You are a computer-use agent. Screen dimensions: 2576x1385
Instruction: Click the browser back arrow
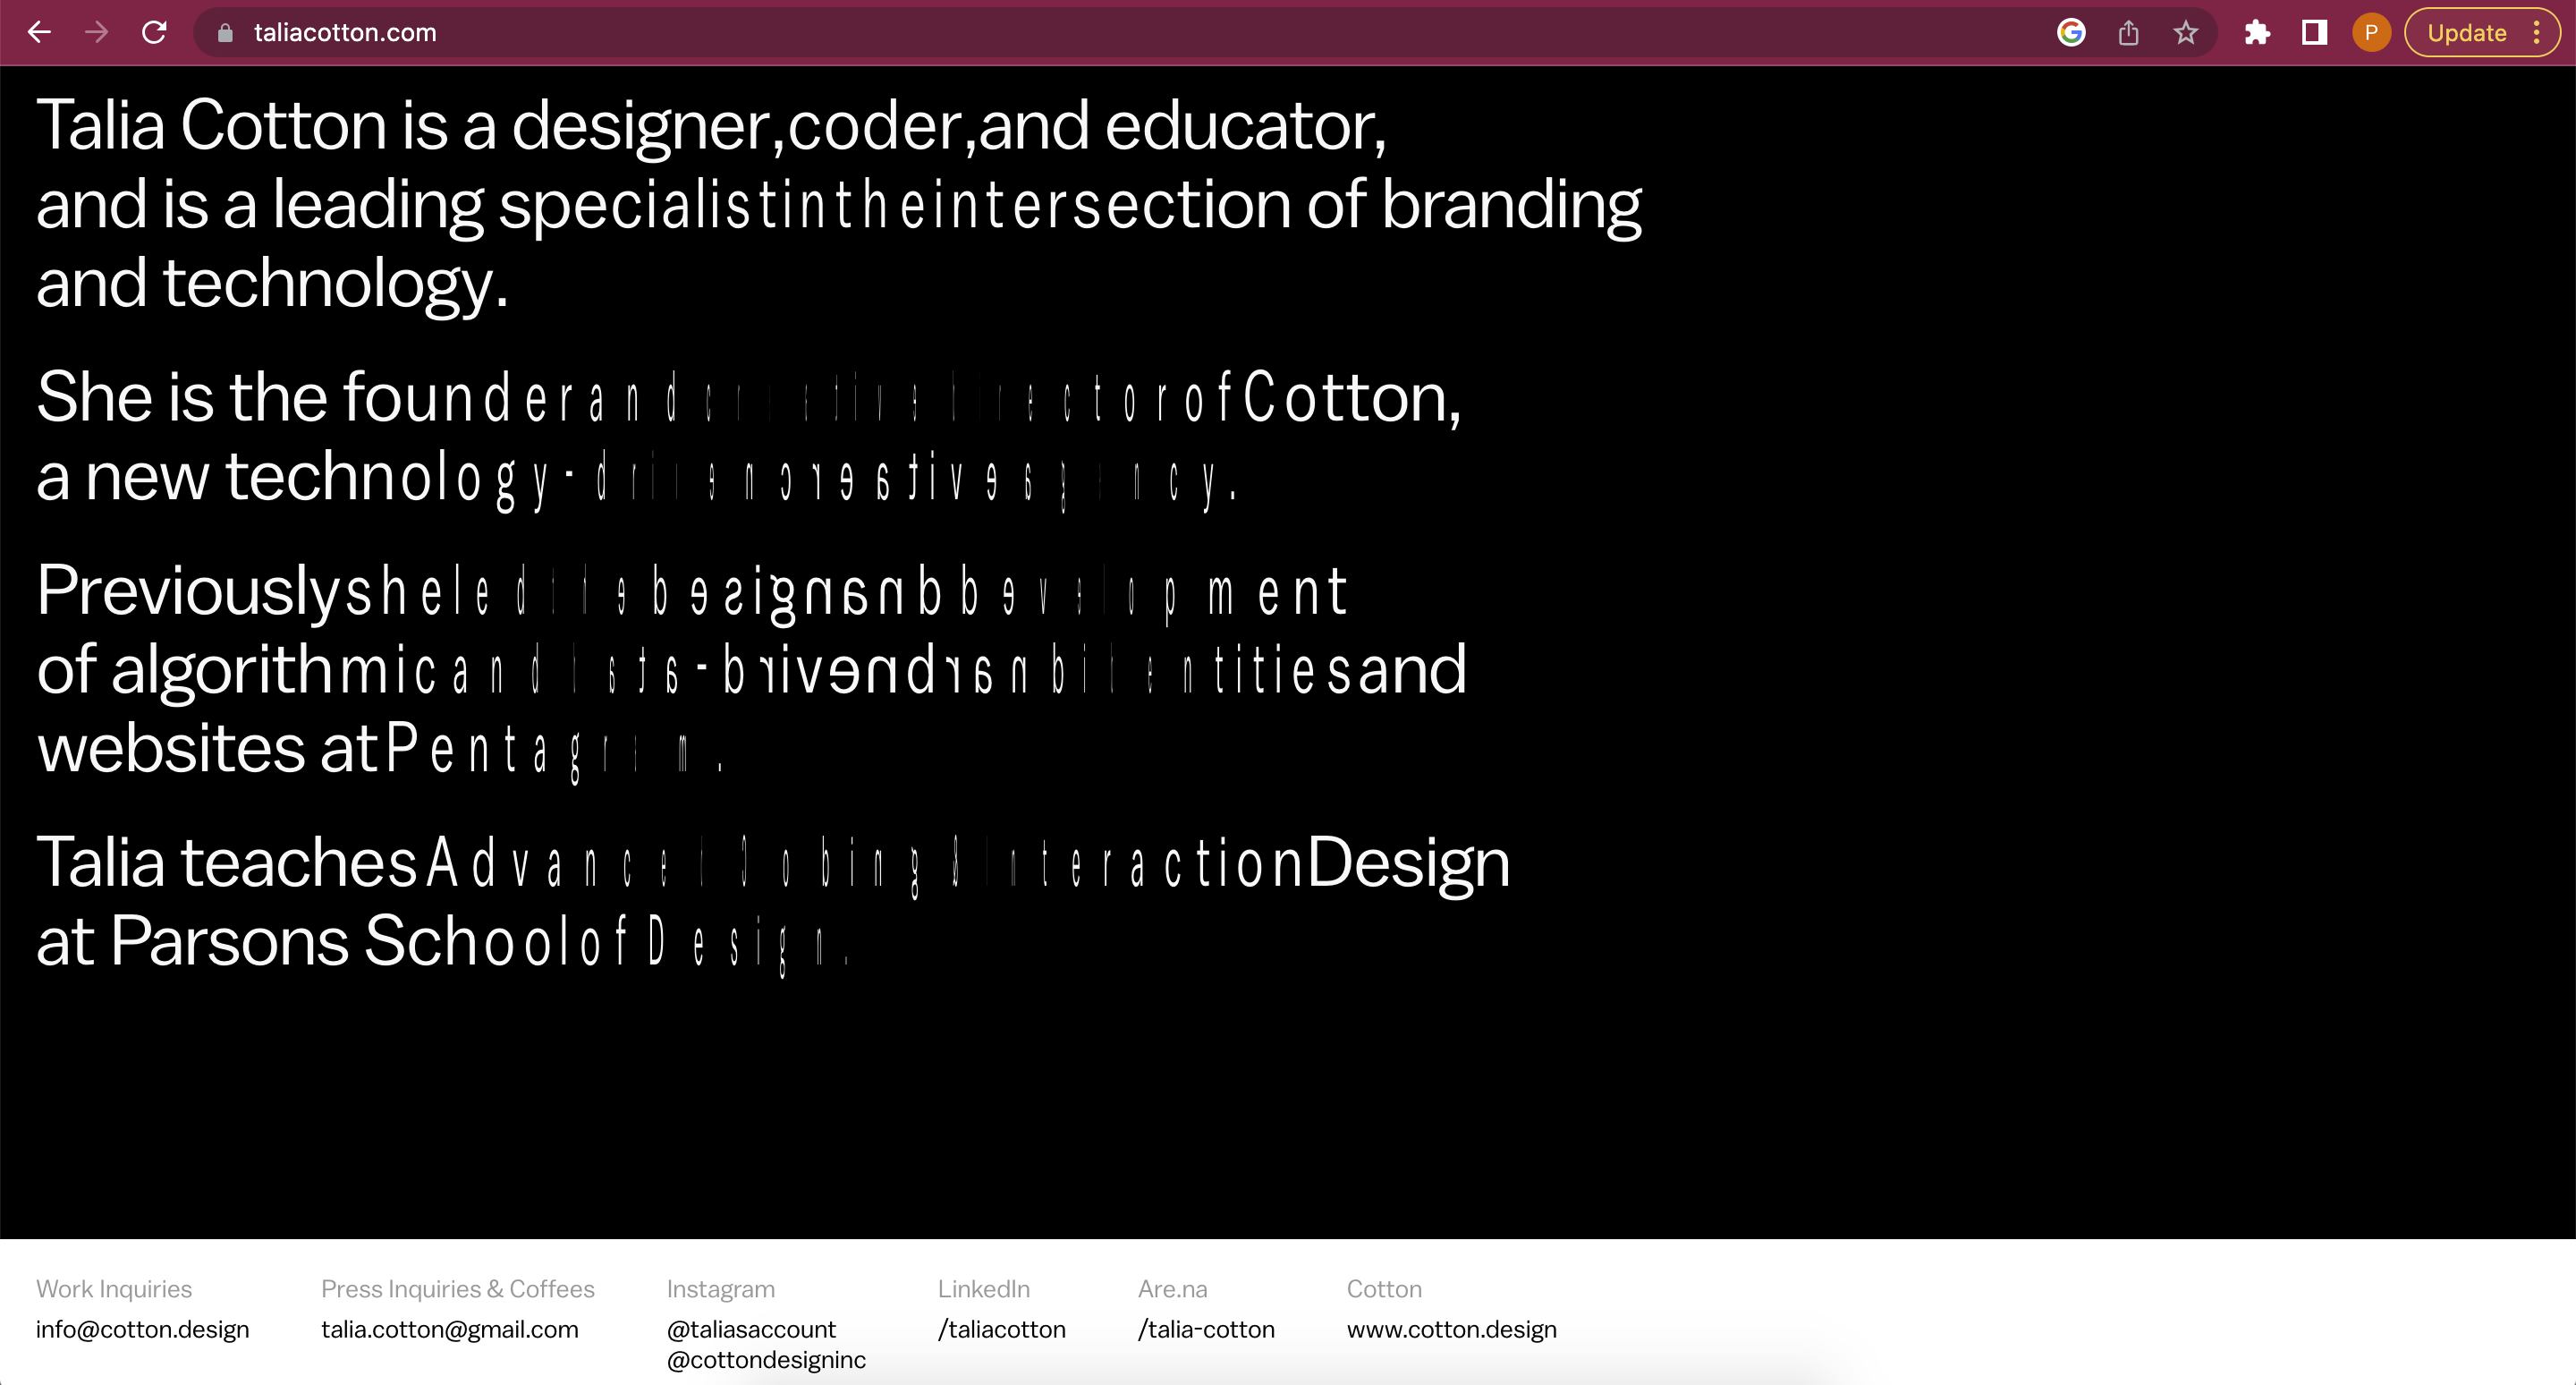40,33
